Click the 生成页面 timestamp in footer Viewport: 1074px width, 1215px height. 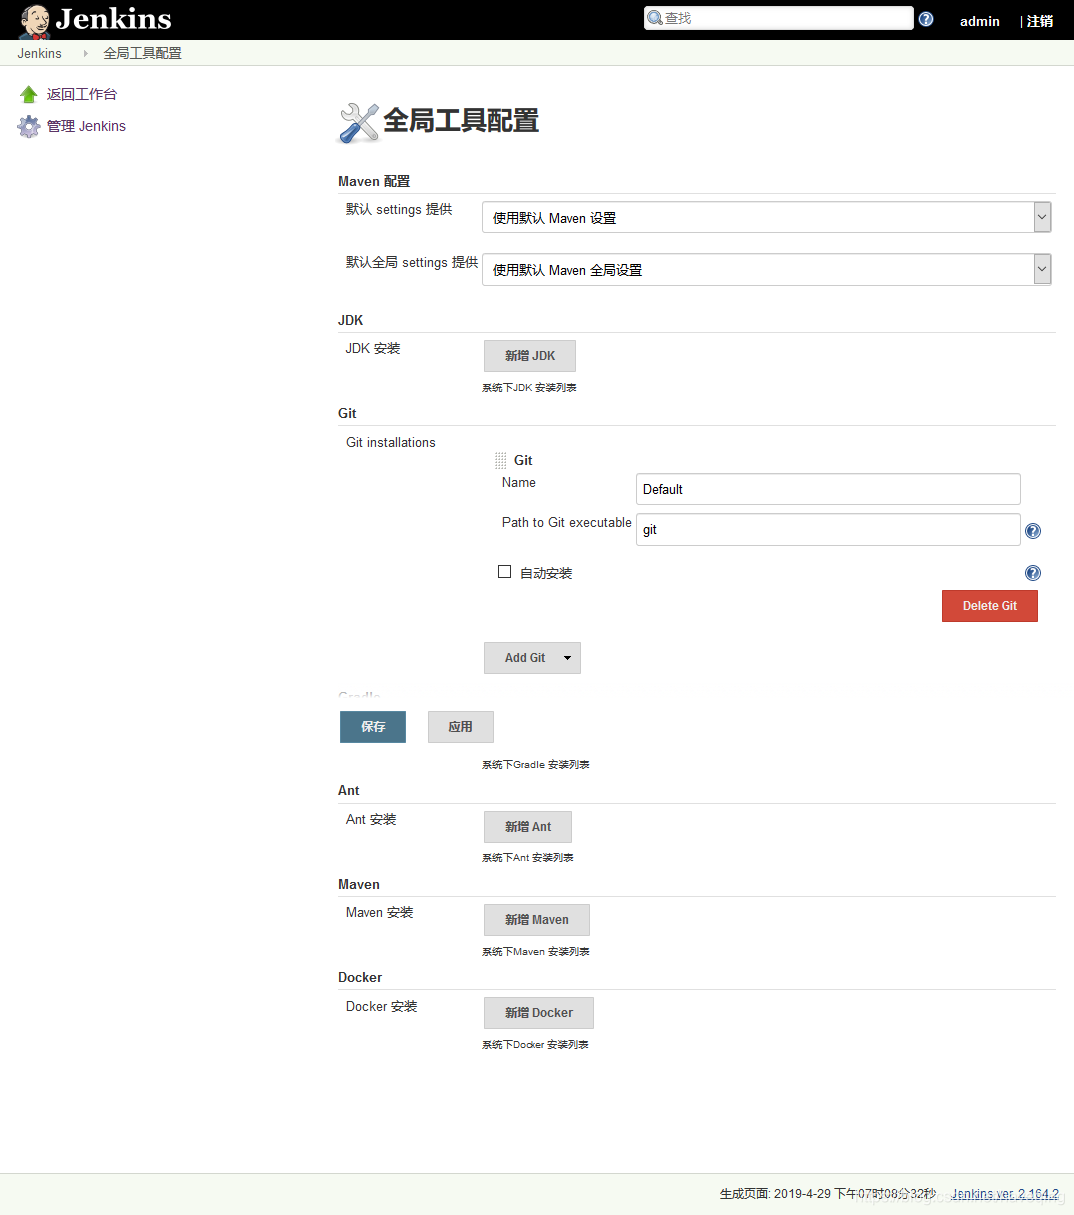tap(828, 1194)
